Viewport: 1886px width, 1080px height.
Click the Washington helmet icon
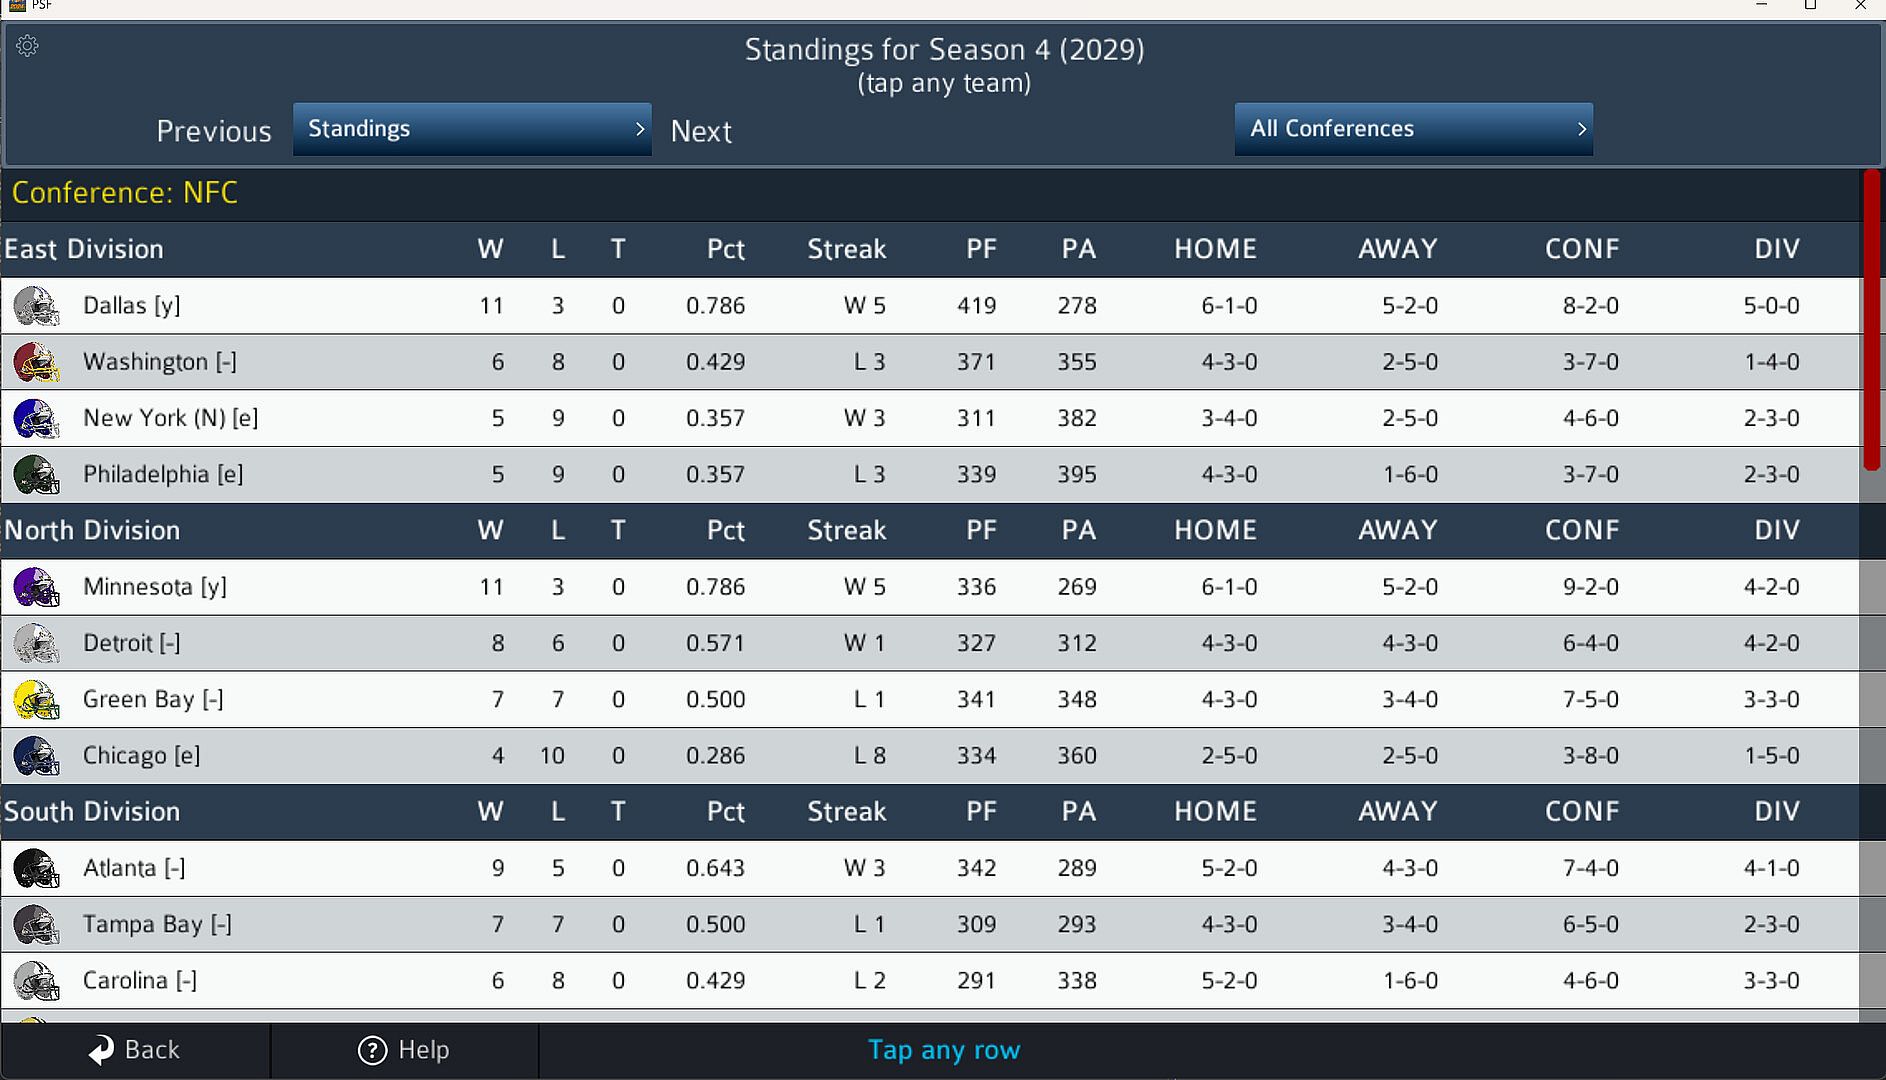click(x=36, y=362)
